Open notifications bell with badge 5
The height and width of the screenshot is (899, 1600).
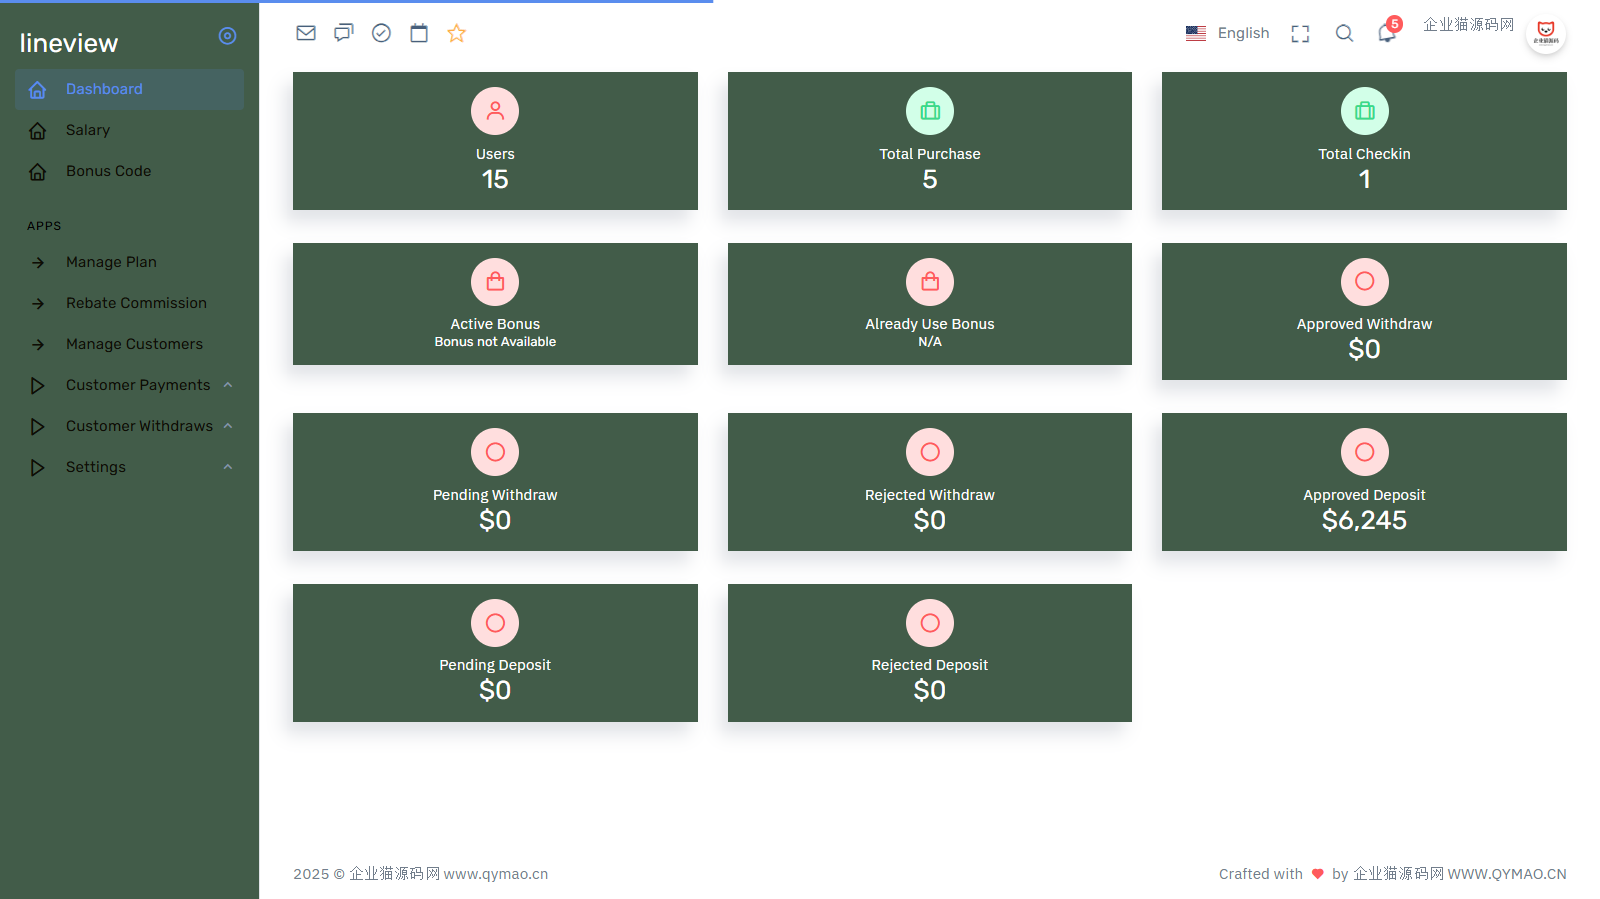pos(1387,33)
